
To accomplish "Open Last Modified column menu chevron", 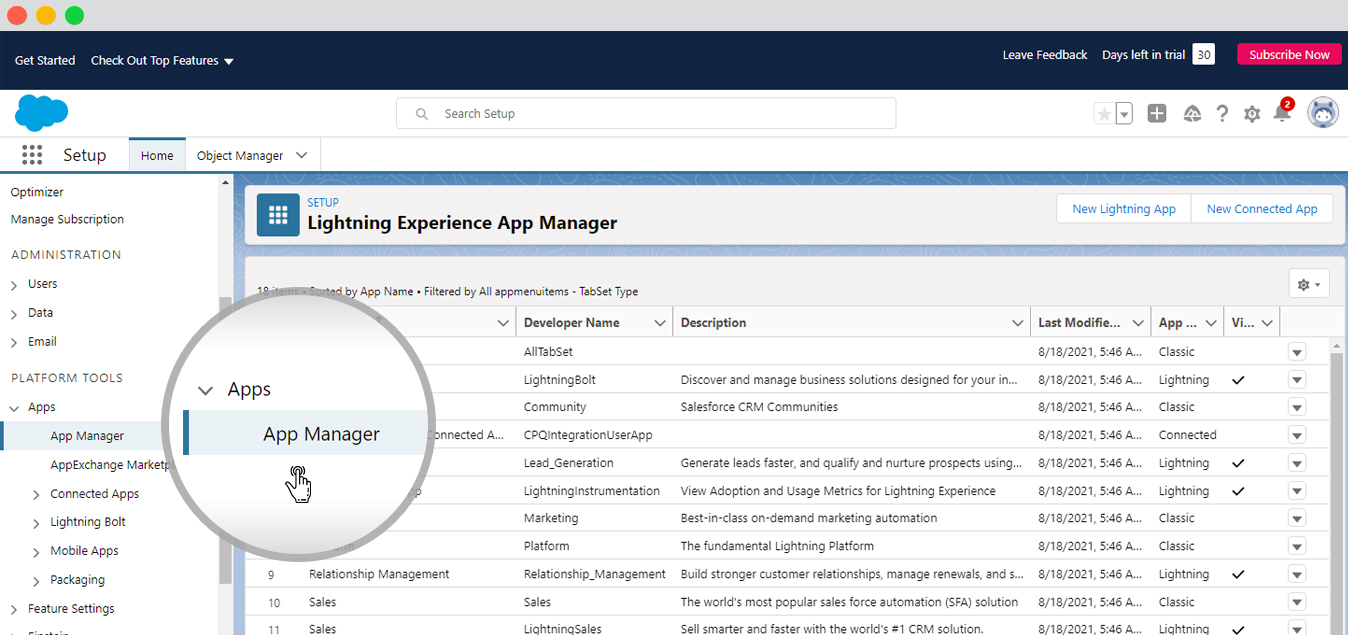I will coord(1139,323).
